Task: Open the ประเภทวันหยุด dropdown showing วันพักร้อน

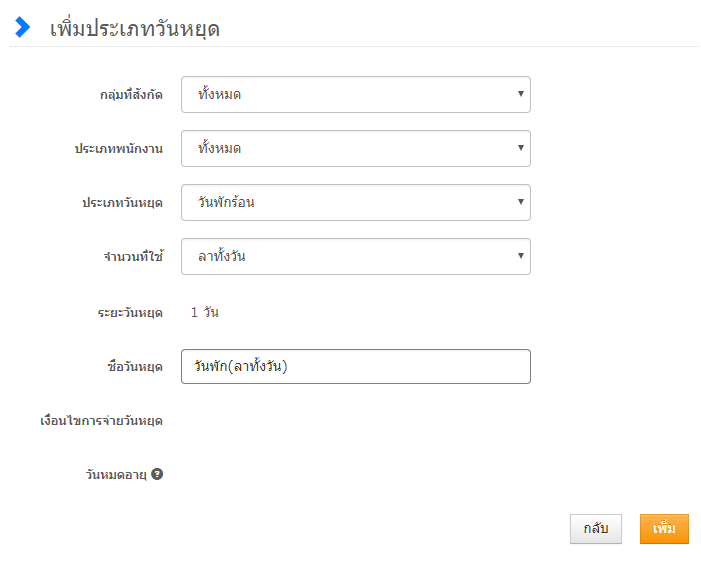Action: click(x=355, y=203)
